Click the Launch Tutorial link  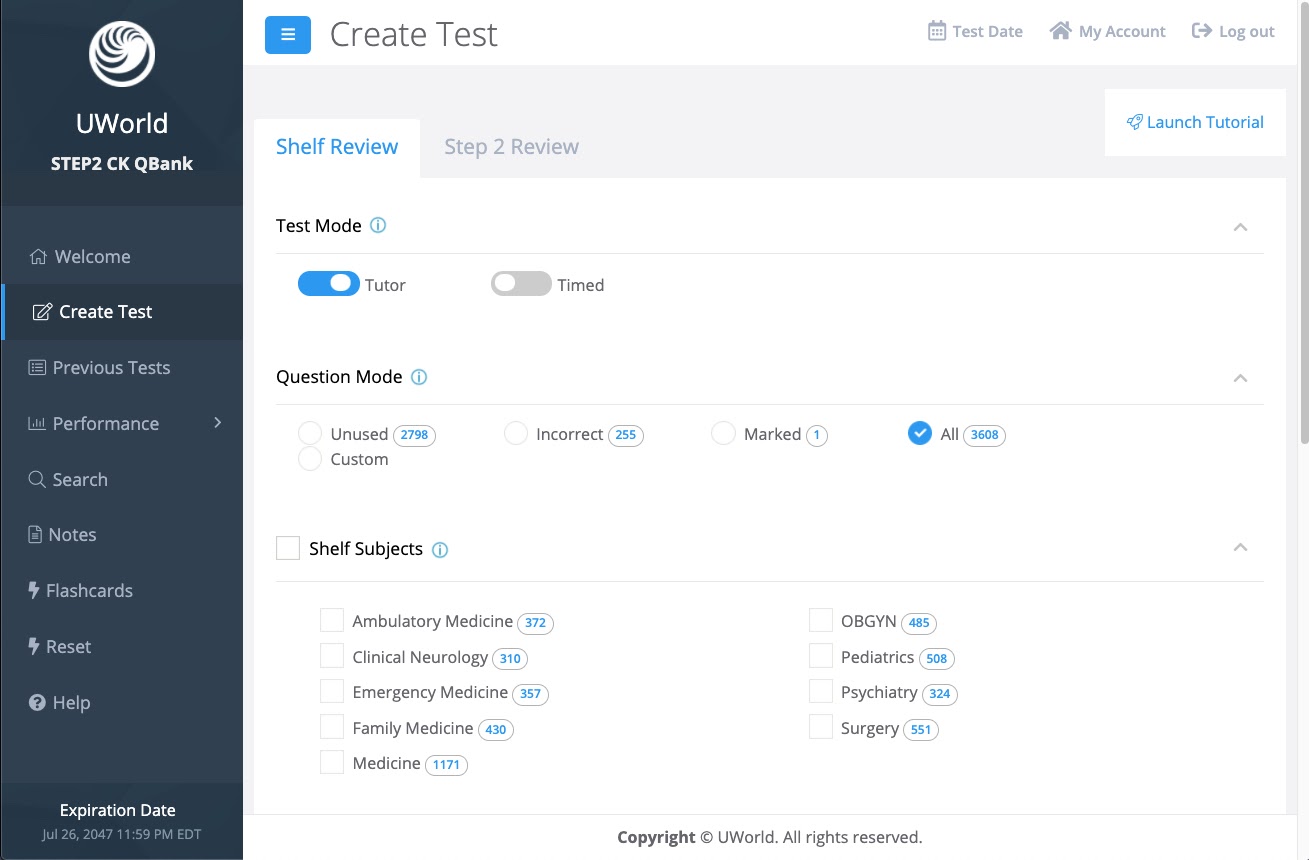1195,122
